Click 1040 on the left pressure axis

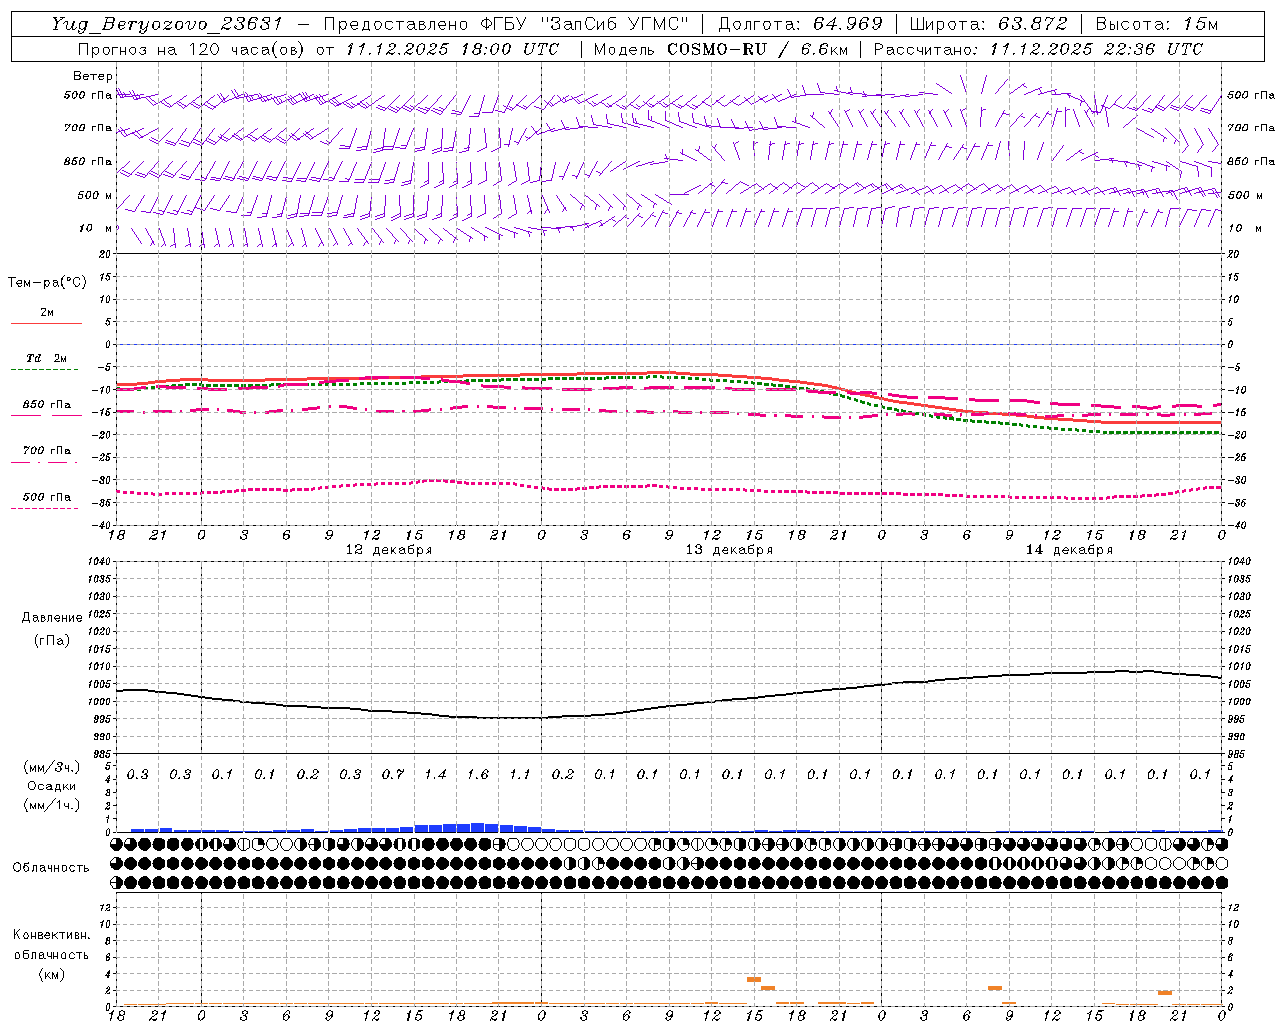click(99, 562)
